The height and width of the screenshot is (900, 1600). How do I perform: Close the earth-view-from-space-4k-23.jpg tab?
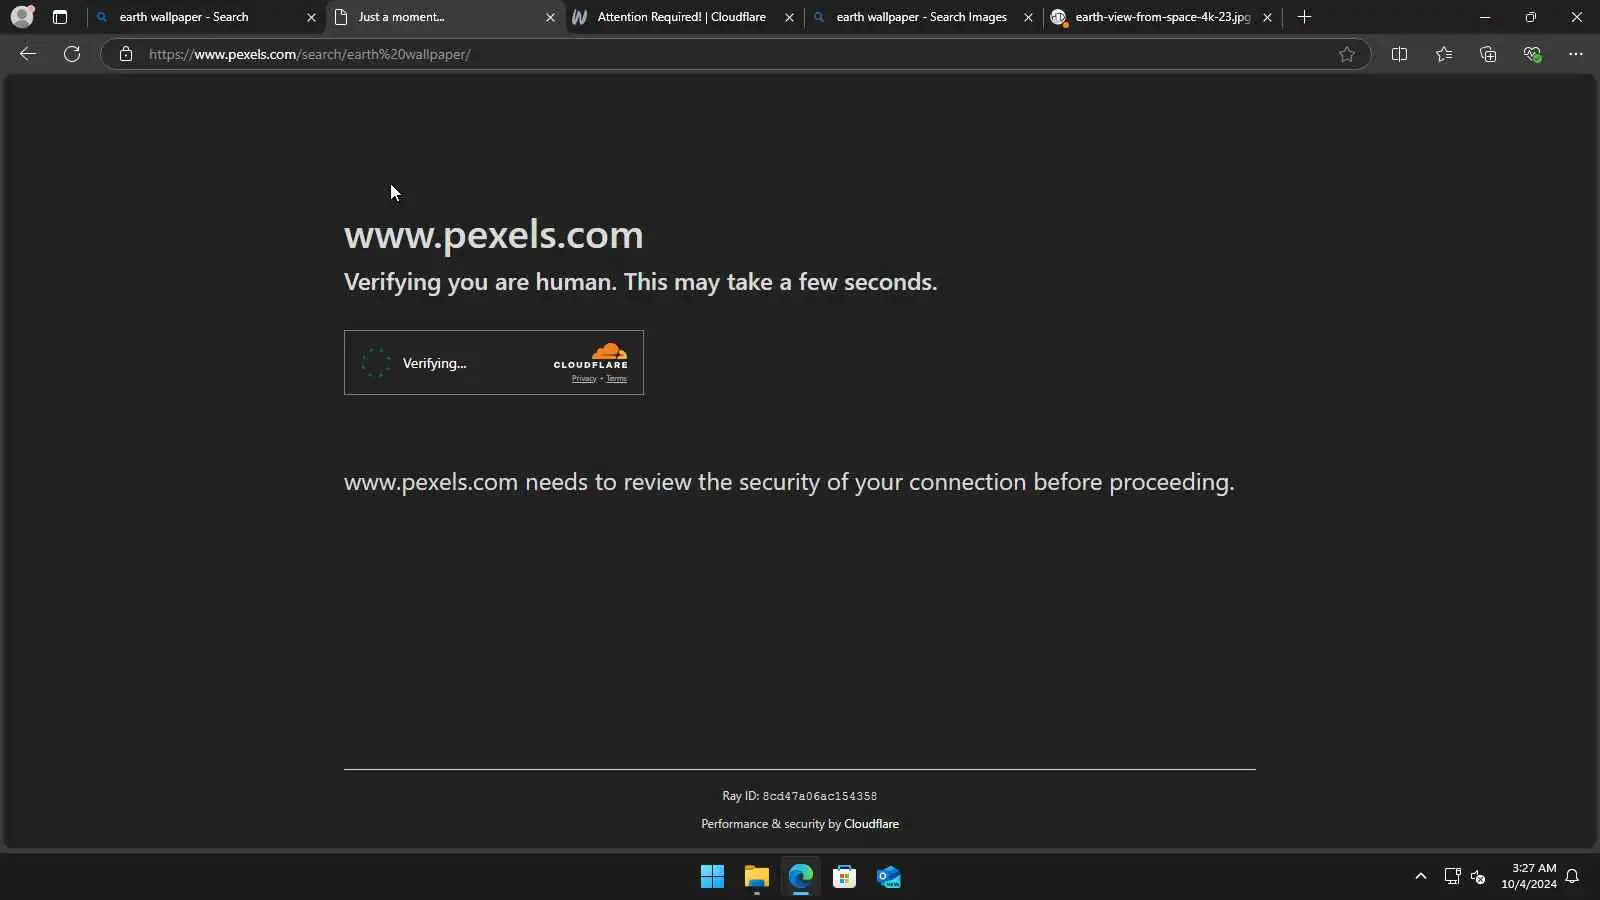tap(1267, 17)
